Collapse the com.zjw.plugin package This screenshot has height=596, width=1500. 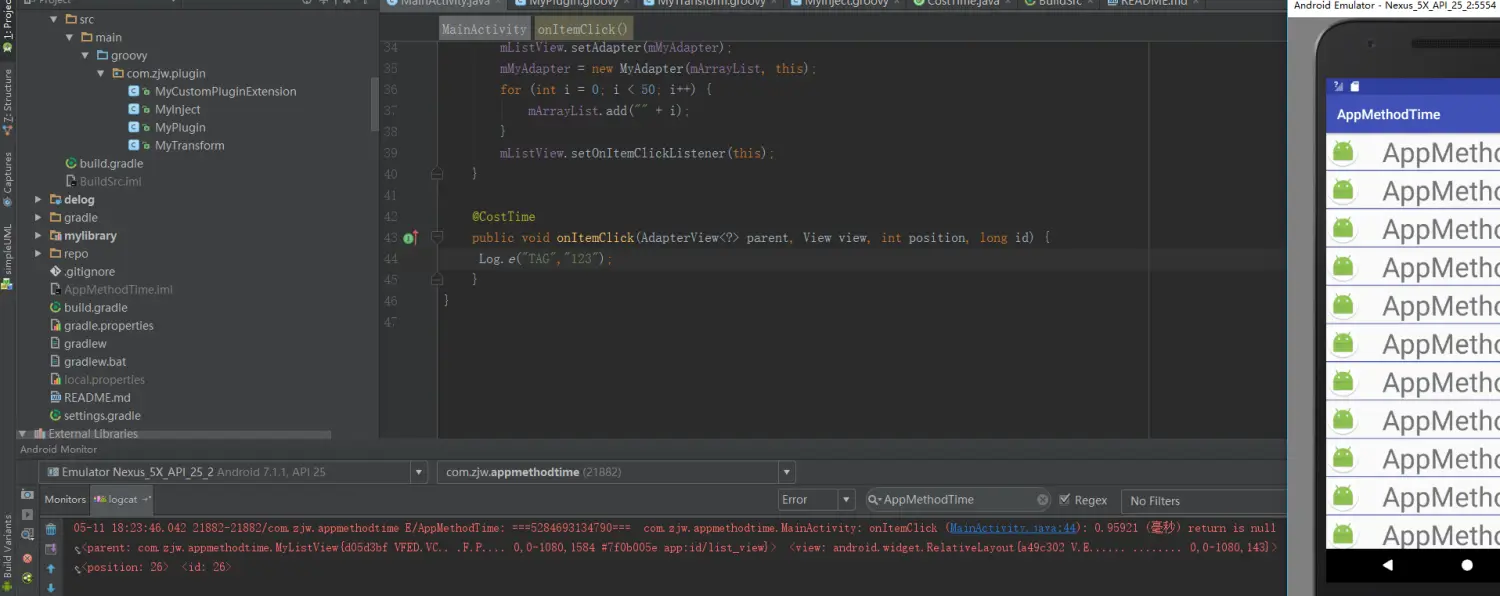click(x=101, y=73)
